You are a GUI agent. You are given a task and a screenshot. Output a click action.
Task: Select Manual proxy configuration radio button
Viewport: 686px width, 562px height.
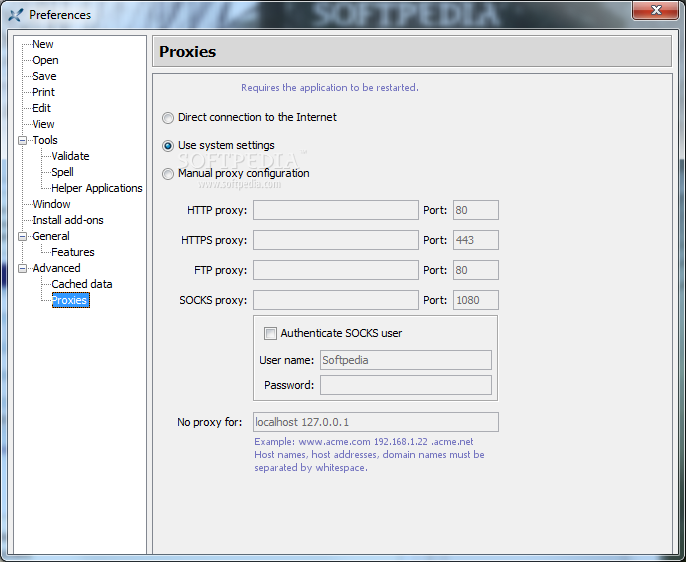point(168,174)
